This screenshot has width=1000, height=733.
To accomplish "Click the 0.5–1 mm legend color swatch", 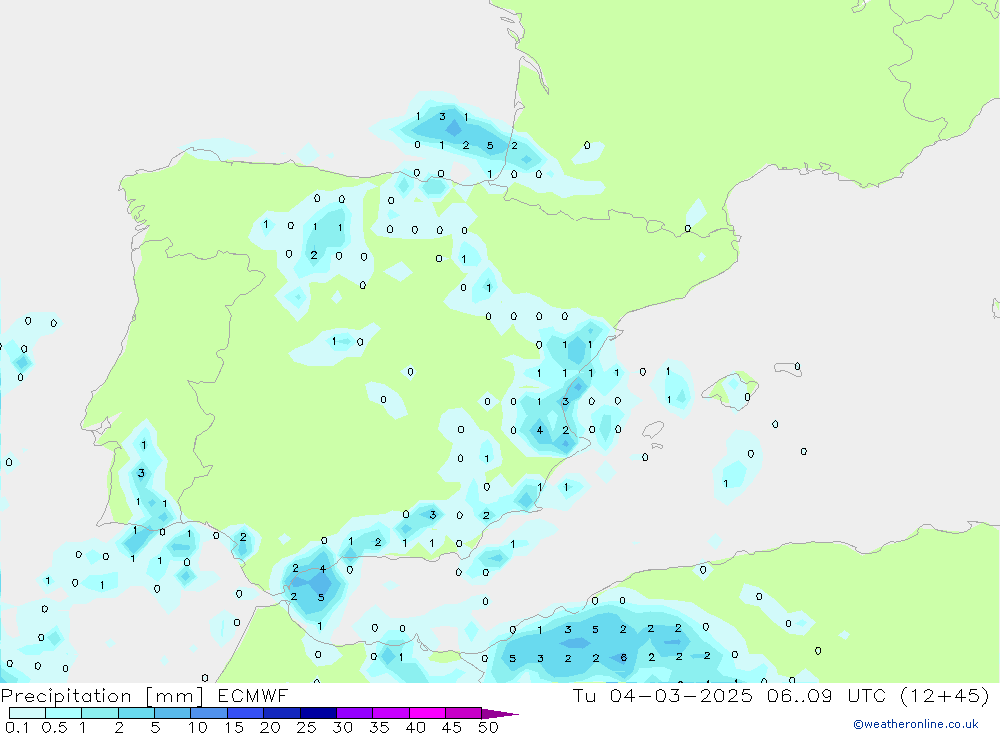I will 64,713.
